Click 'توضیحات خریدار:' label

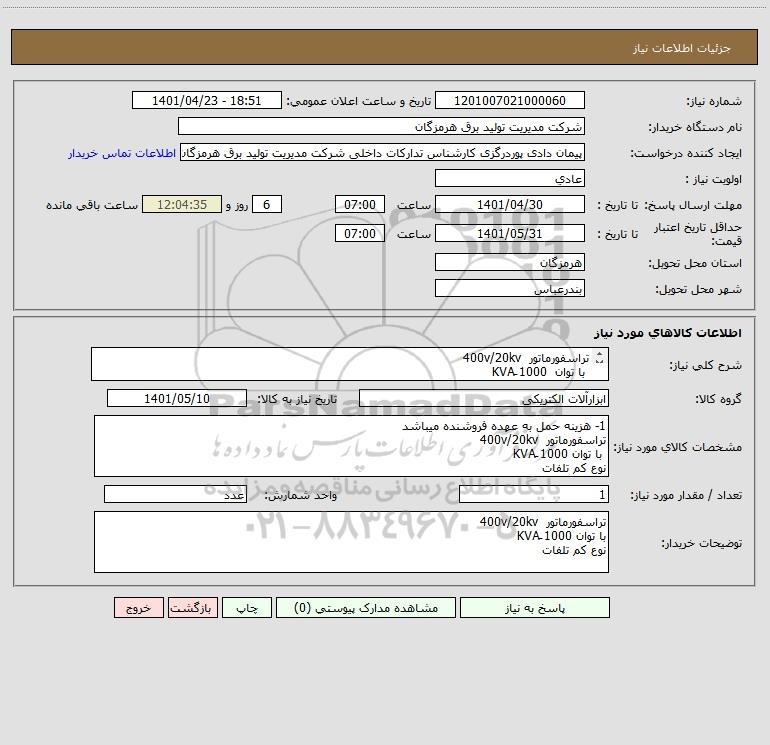pos(701,543)
